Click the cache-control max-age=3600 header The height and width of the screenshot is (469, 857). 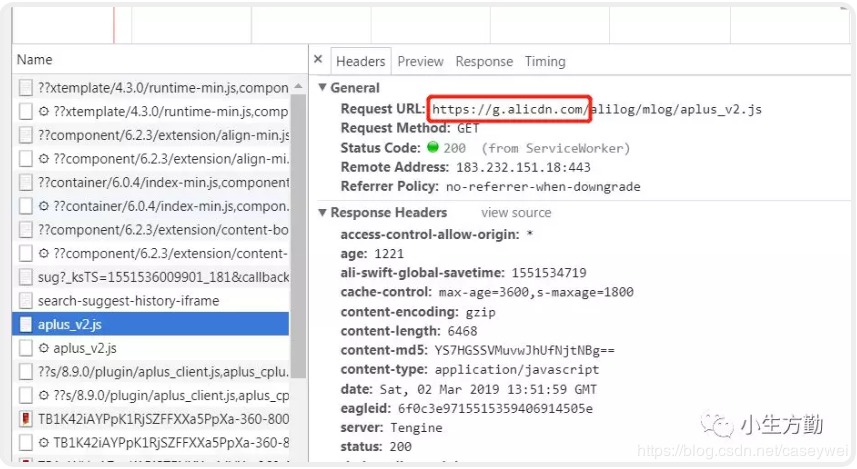tap(486, 292)
